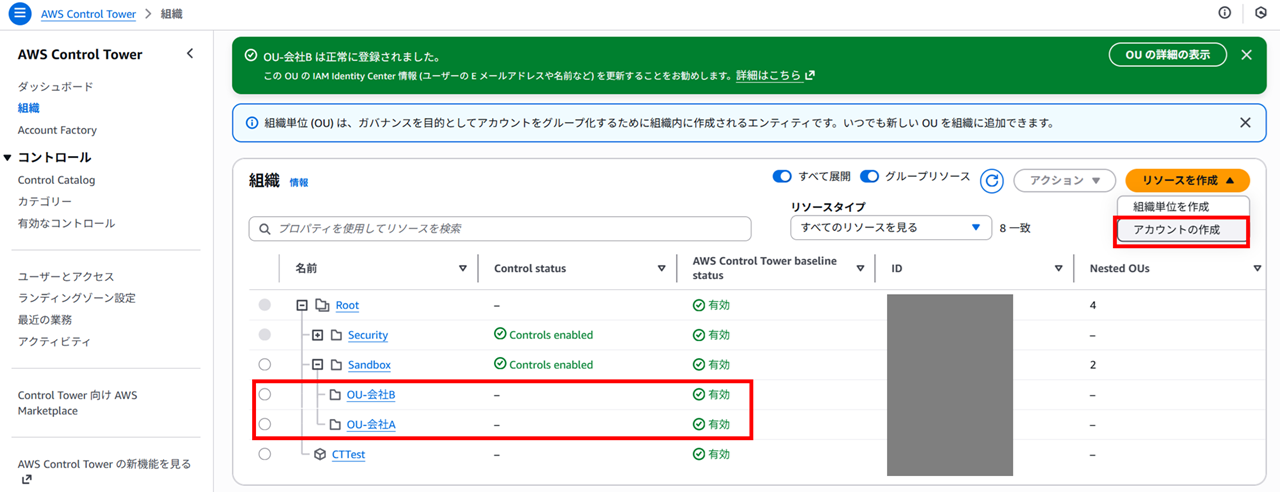This screenshot has height=492, width=1280.
Task: Click the folder icon beside Sandbox
Action: [x=336, y=365]
